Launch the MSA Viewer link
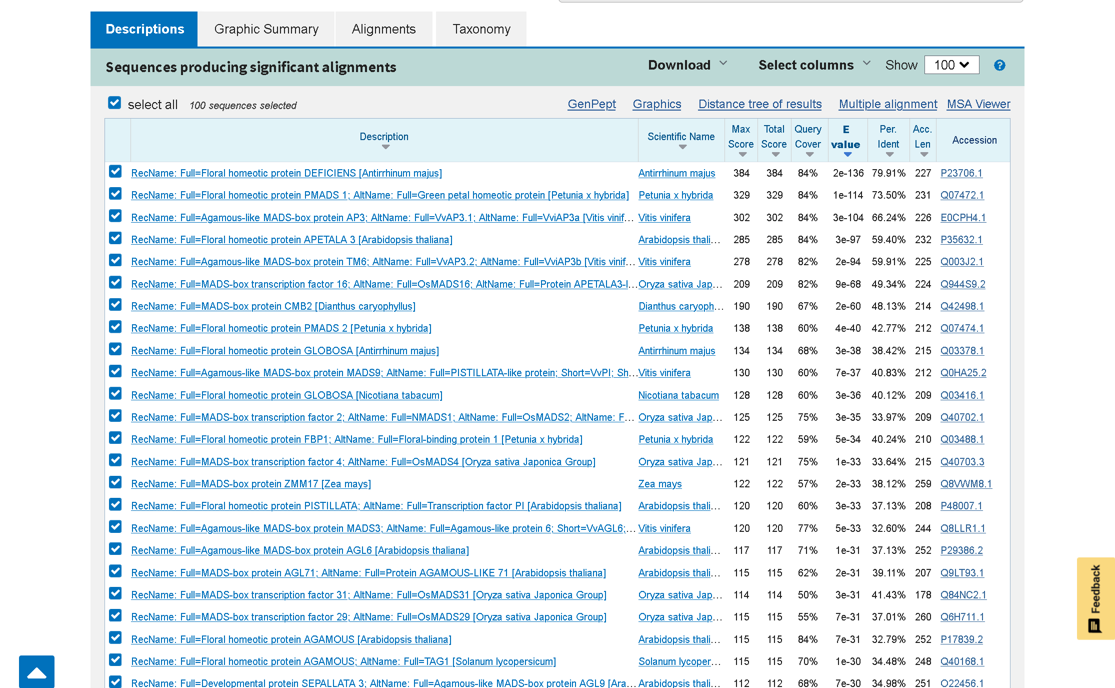This screenshot has width=1115, height=688. tap(978, 104)
